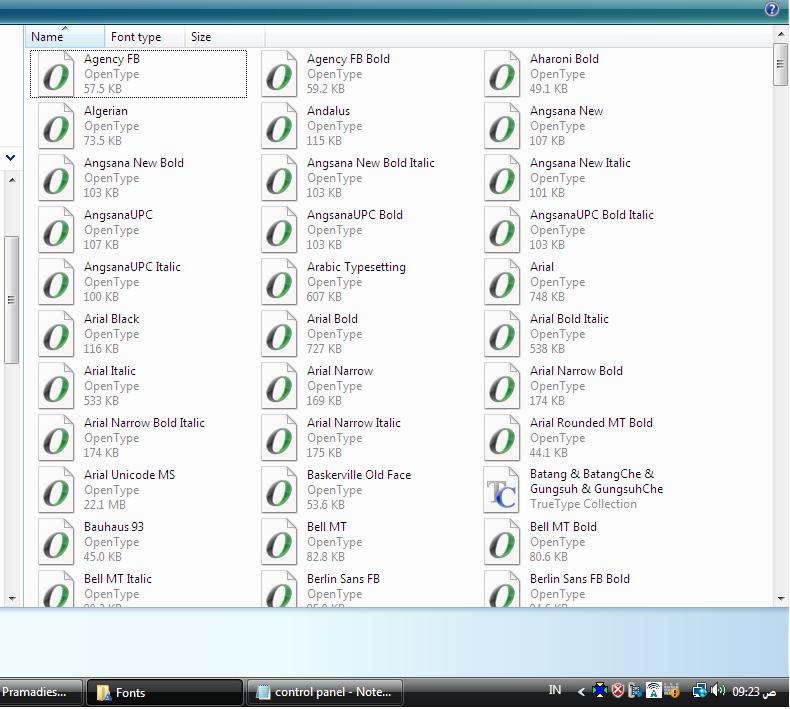This screenshot has width=790, height=709.
Task: Click the keyboard warning tray icon
Action: point(673,690)
